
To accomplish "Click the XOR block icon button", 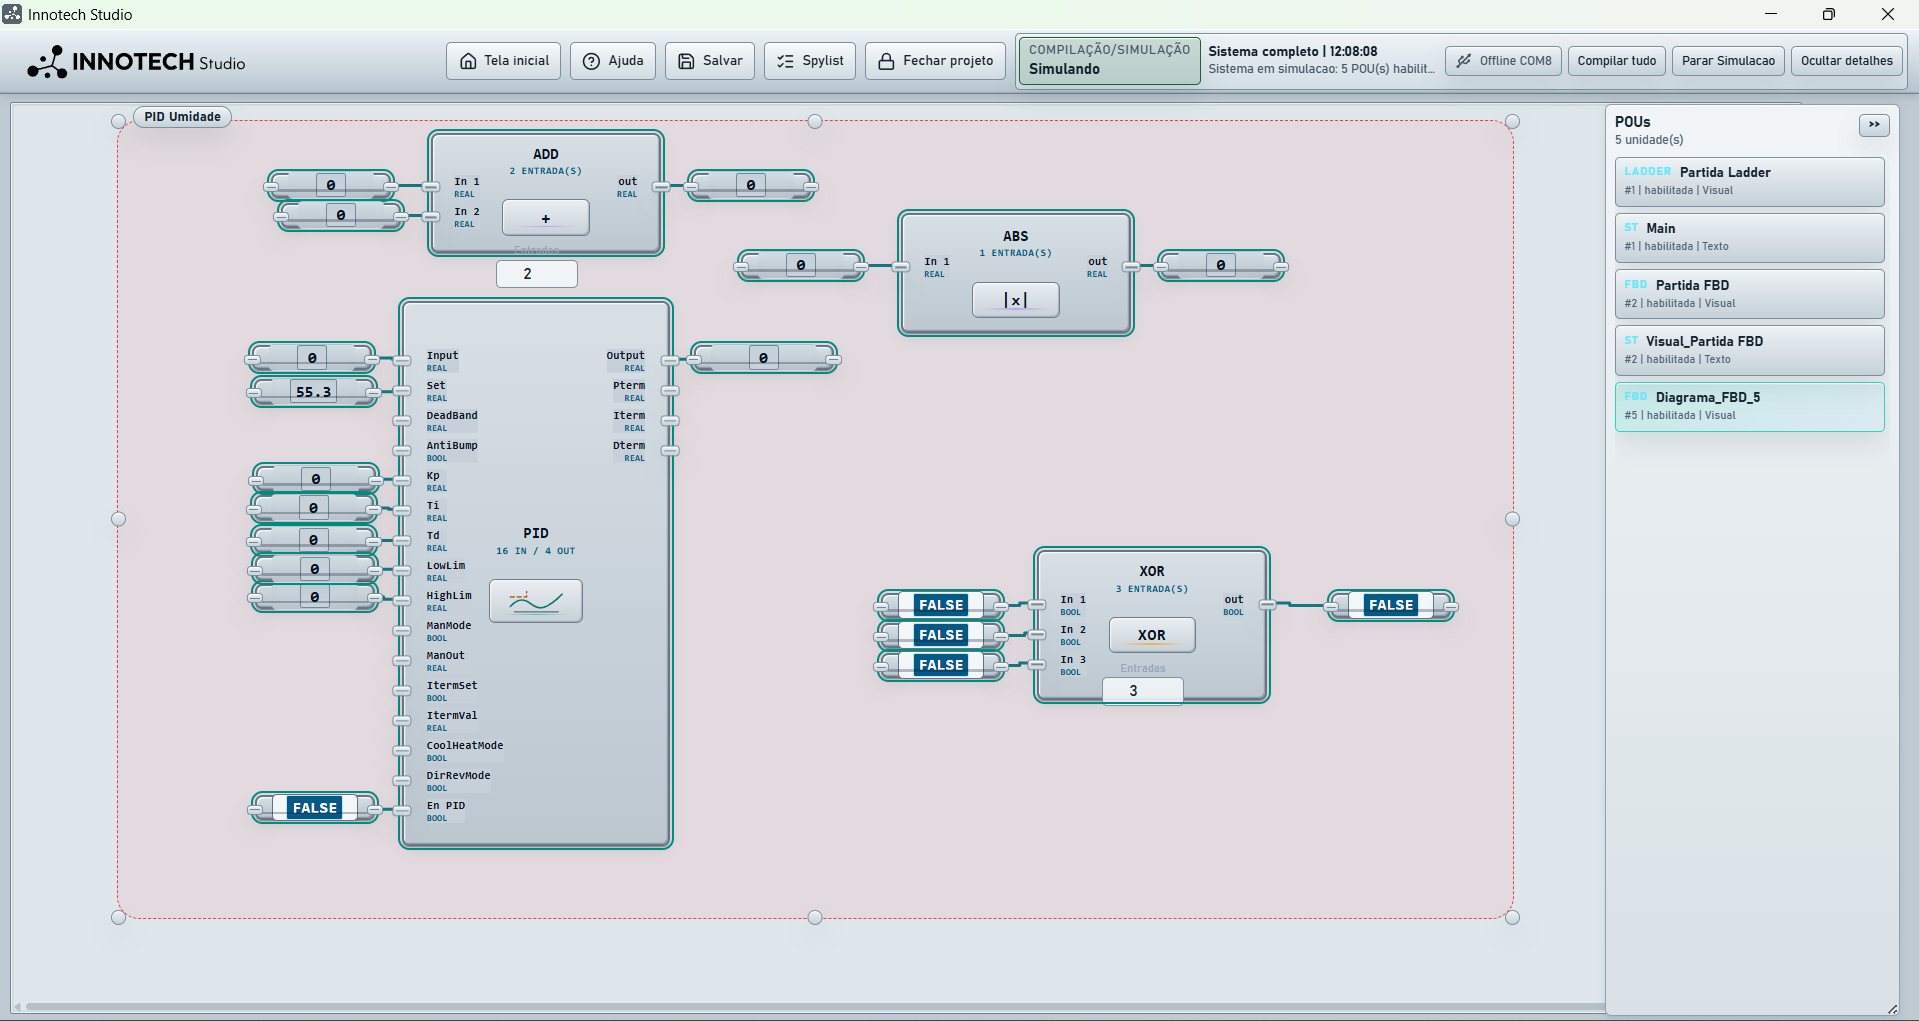I will coord(1151,635).
